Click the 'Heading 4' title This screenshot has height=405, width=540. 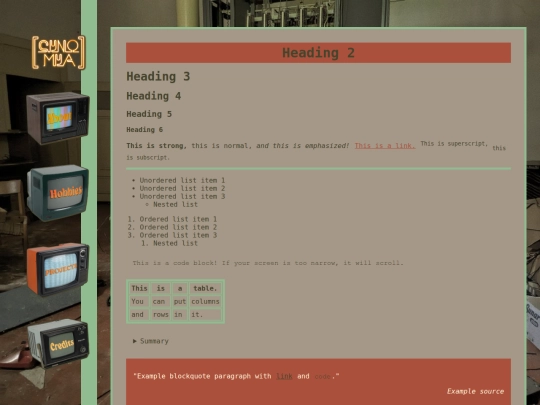(x=154, y=96)
